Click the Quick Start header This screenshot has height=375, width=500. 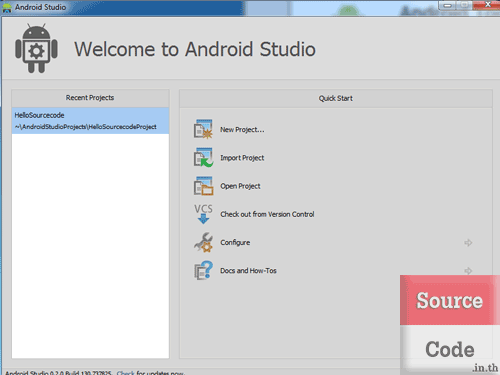pyautogui.click(x=336, y=98)
